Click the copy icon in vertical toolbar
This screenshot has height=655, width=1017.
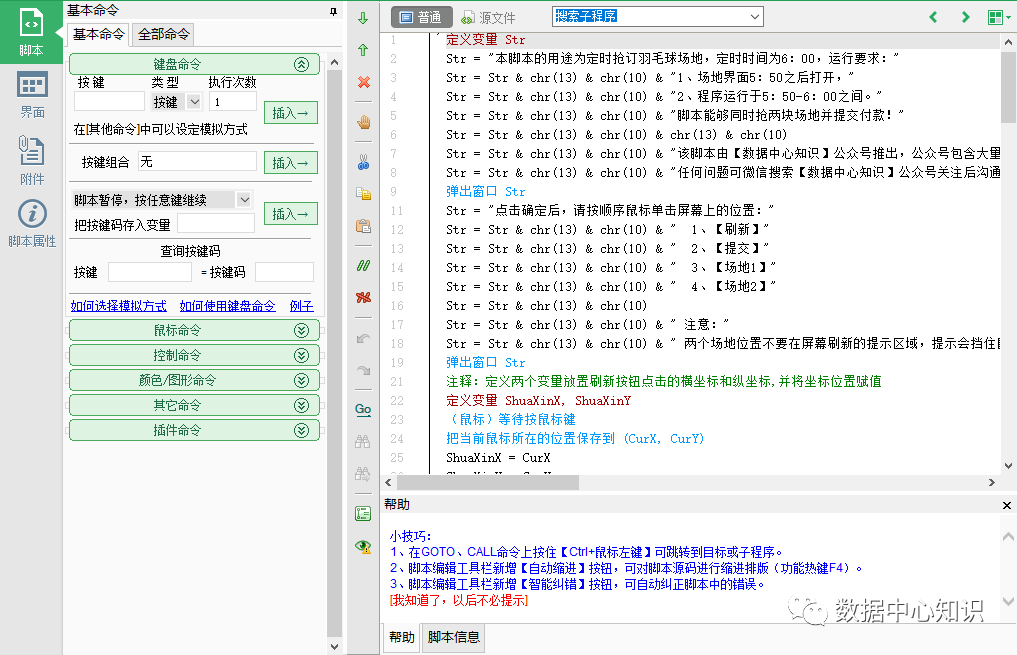pos(363,193)
